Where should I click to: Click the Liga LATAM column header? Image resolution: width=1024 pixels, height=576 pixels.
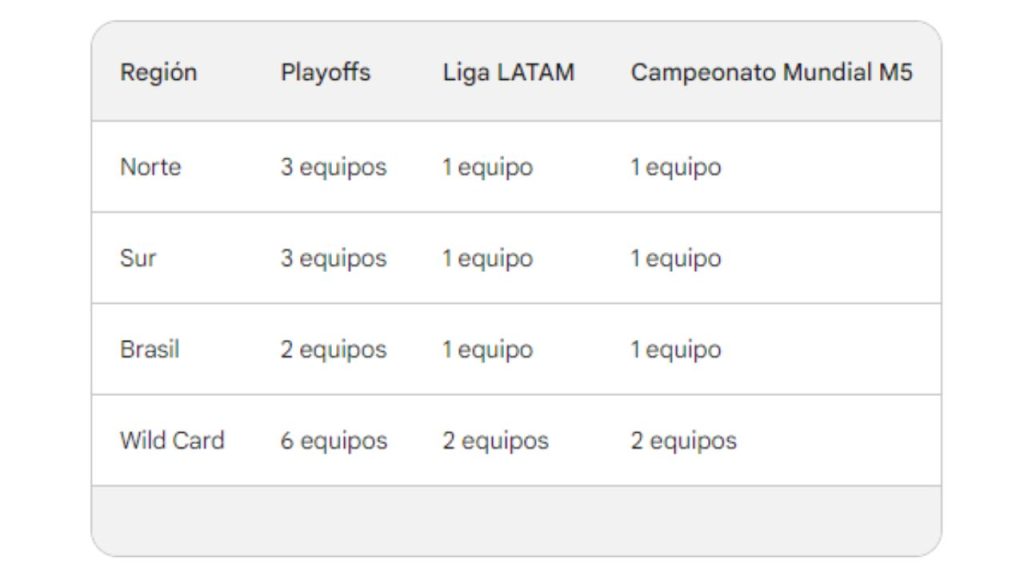(x=509, y=73)
